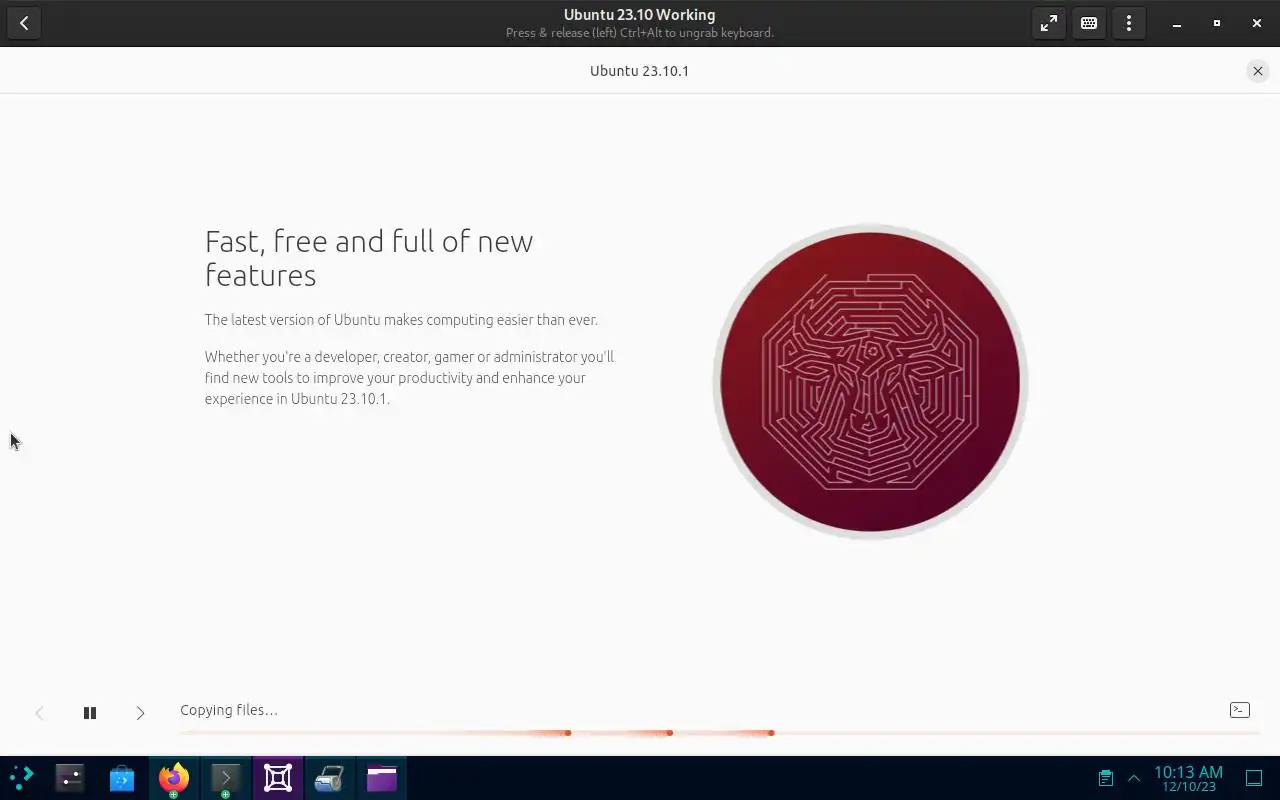This screenshot has height=800, width=1280.
Task: Maximize the Boxes window
Action: [x=1217, y=23]
